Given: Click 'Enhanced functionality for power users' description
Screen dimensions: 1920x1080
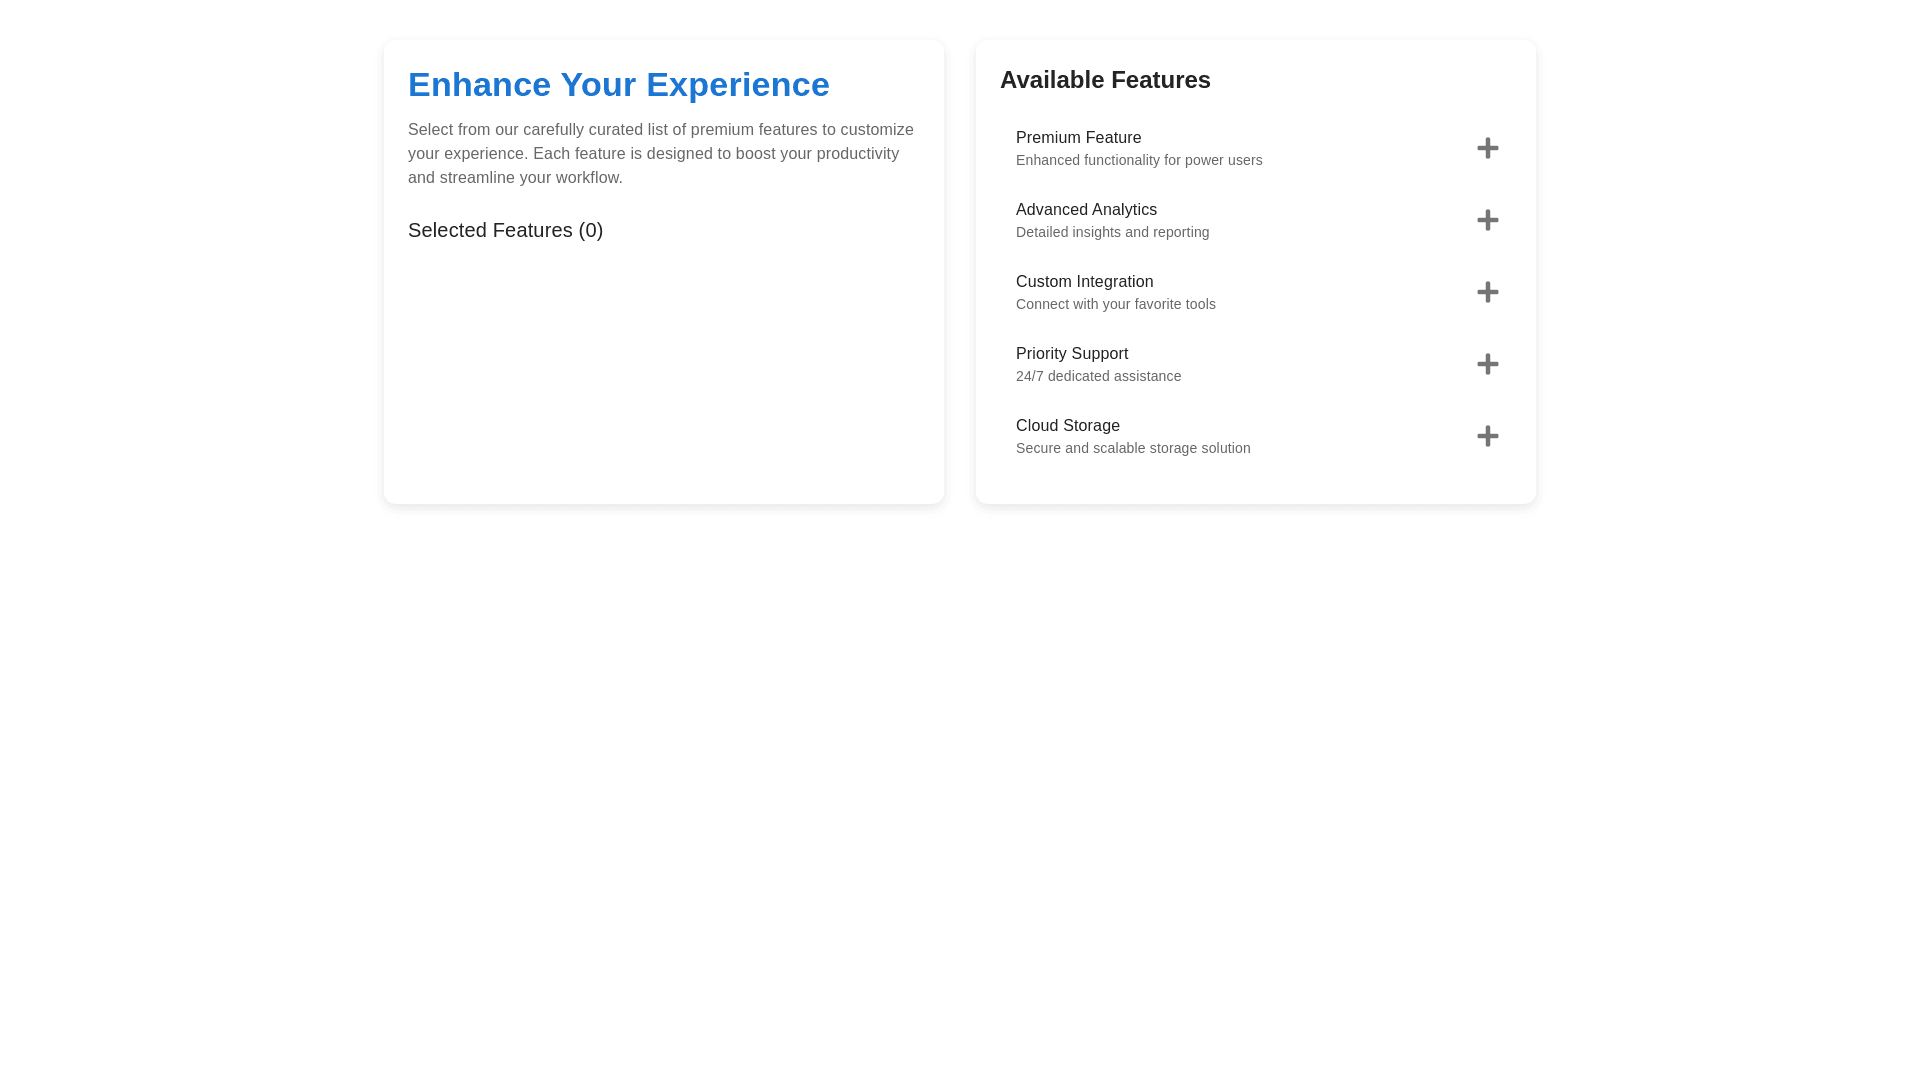Looking at the screenshot, I should pos(1138,160).
